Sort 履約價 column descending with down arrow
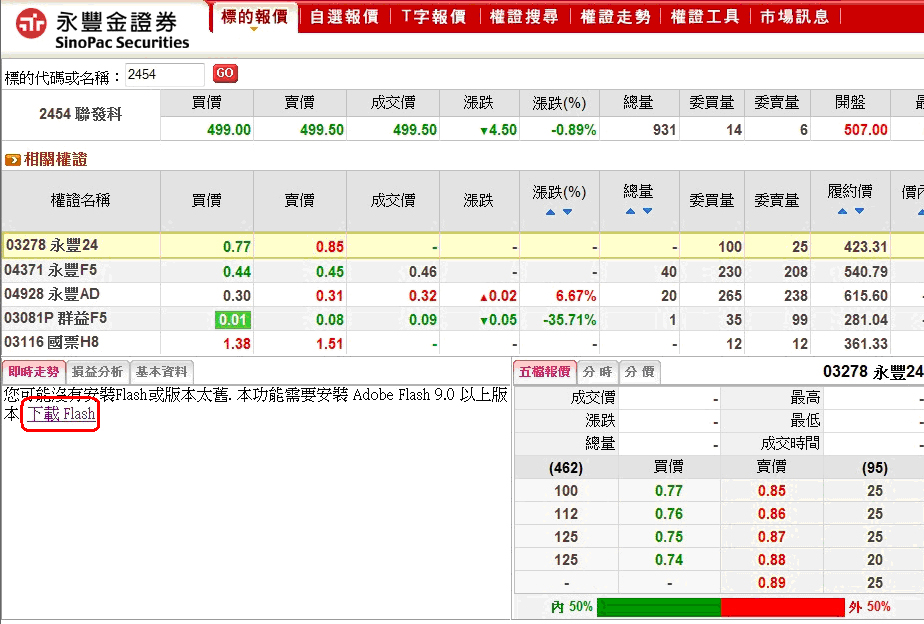This screenshot has height=624, width=924. click(x=860, y=211)
